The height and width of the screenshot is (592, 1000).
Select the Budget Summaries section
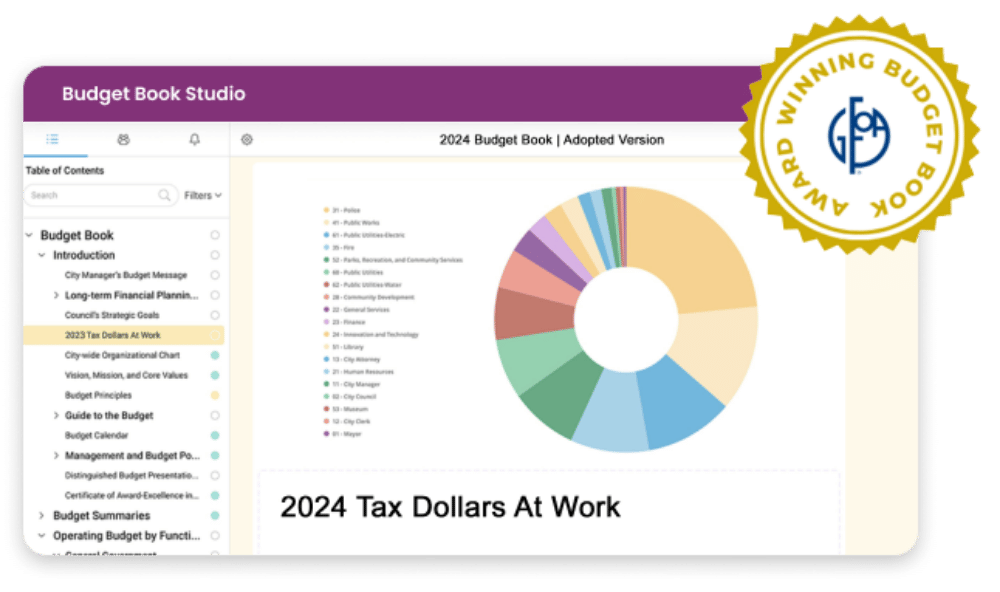click(101, 515)
